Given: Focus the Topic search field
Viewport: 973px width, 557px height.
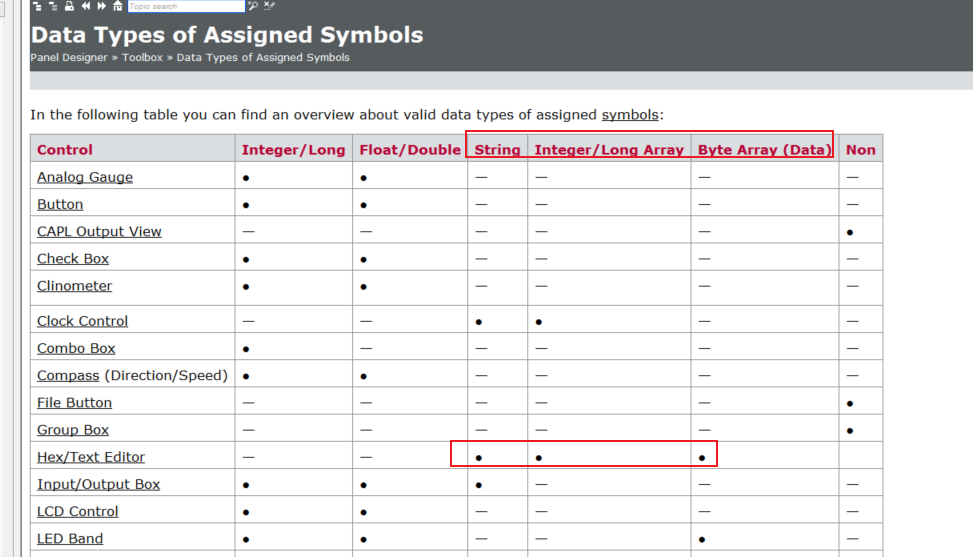Looking at the screenshot, I should 186,6.
